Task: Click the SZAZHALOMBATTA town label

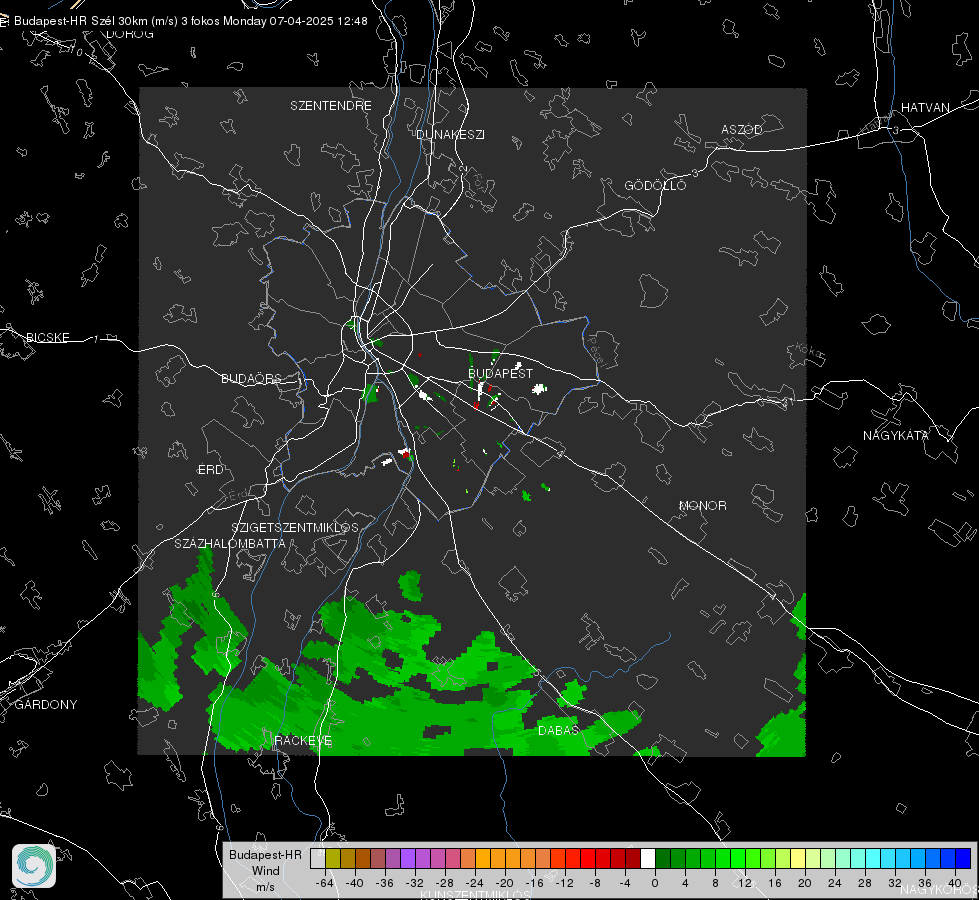Action: [230, 543]
